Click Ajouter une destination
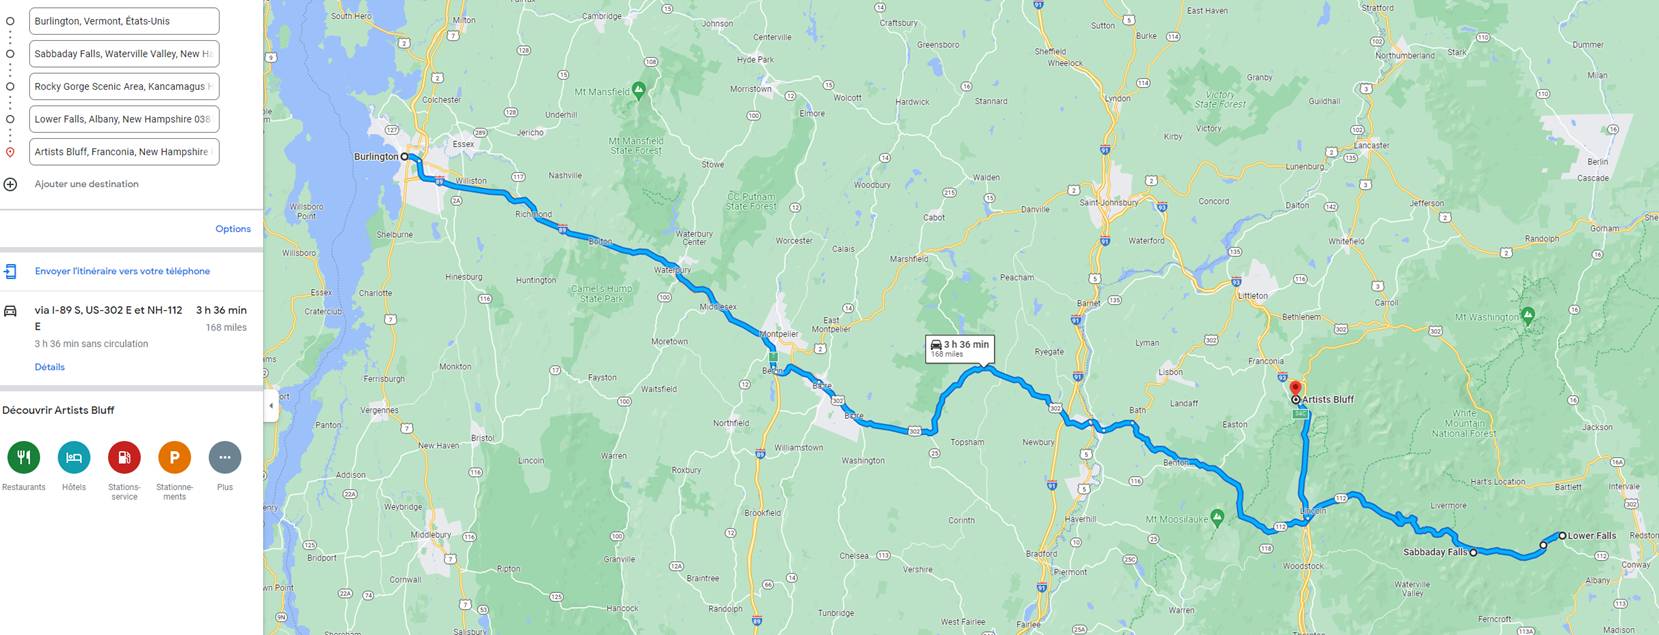 tap(87, 184)
